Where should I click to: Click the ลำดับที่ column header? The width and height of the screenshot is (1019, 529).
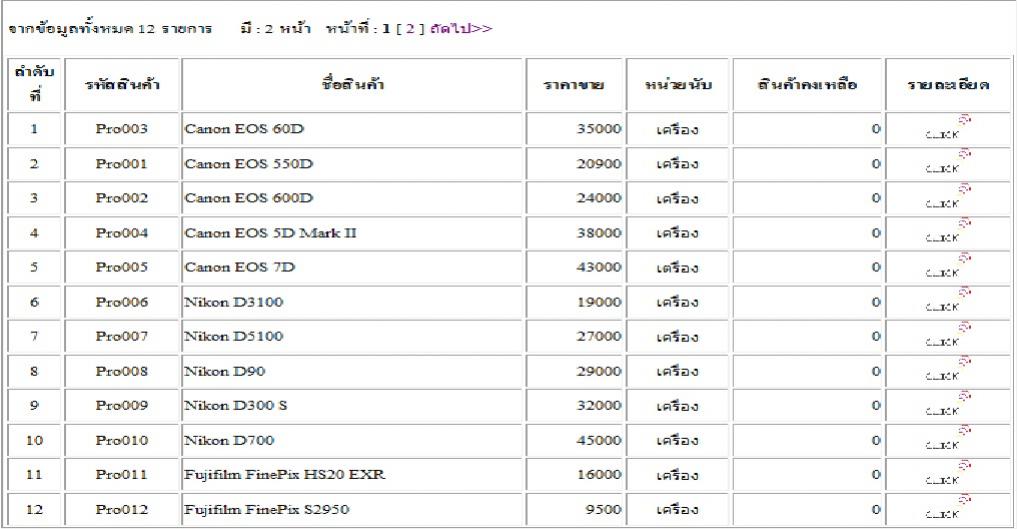click(x=34, y=84)
